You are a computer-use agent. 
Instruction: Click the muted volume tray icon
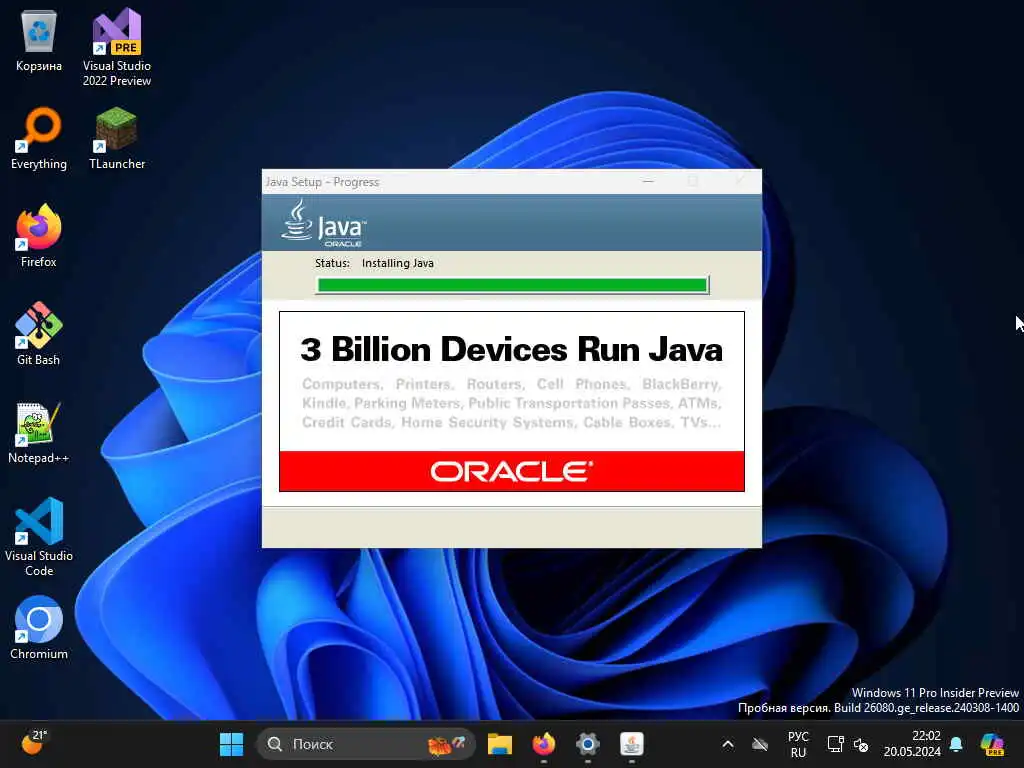(861, 744)
